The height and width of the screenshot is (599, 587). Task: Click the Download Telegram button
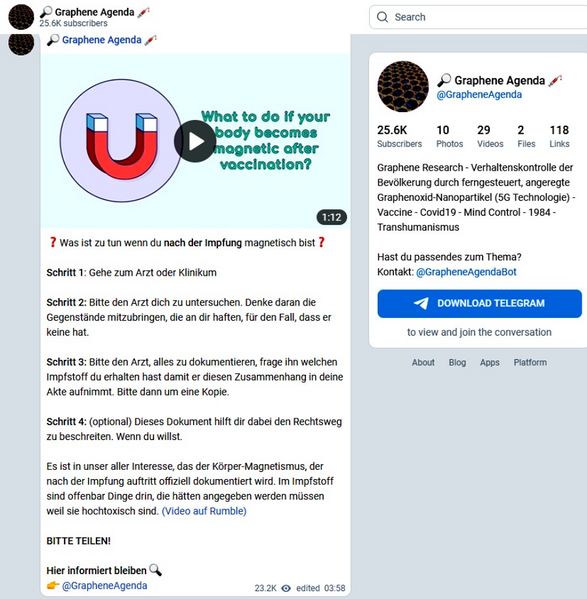479,303
